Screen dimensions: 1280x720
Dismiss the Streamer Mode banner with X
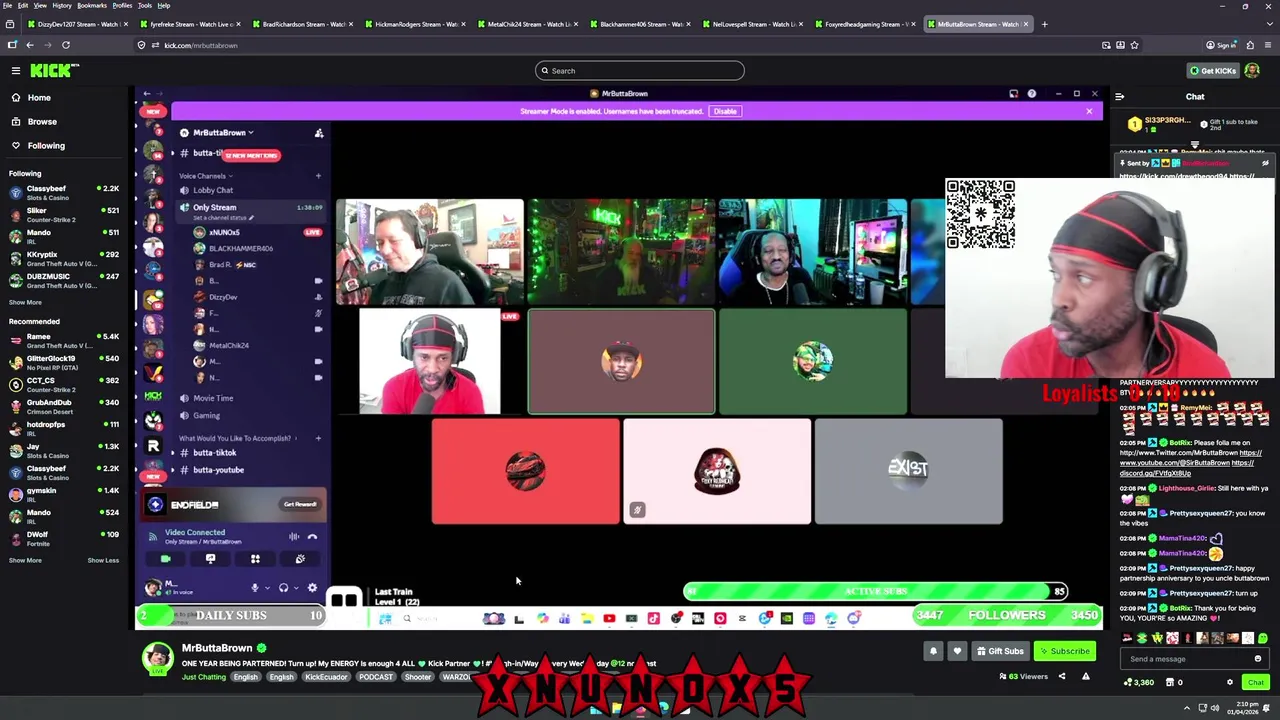click(x=1089, y=111)
